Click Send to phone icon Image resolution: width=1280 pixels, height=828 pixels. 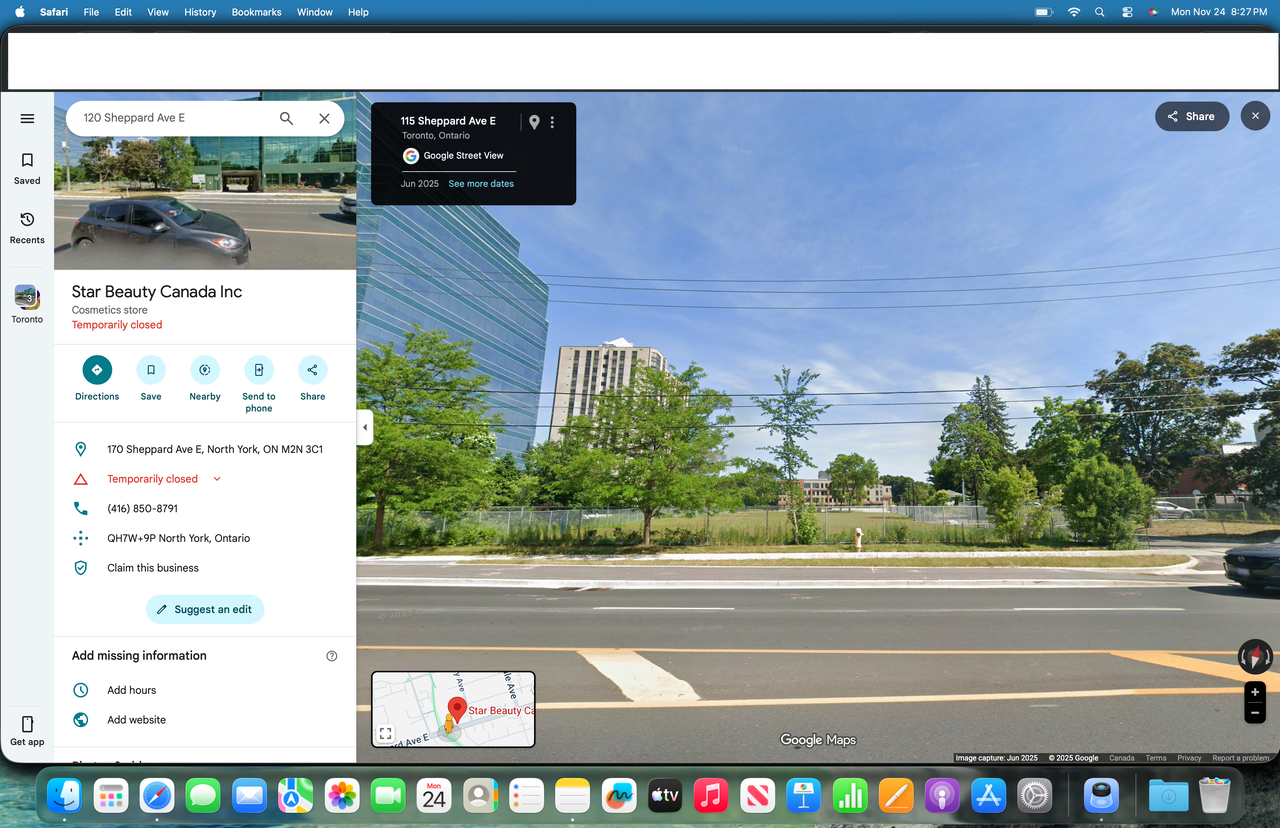(259, 370)
